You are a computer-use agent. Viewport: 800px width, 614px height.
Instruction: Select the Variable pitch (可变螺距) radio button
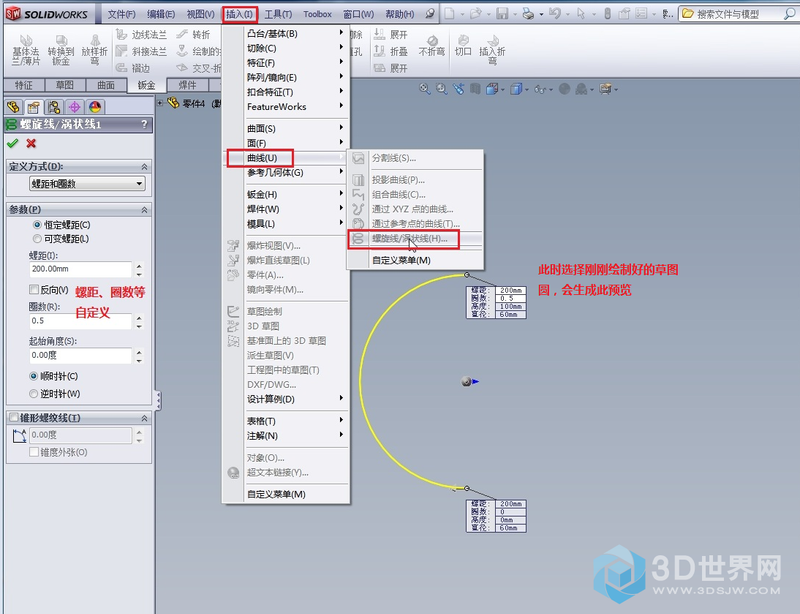(38, 239)
